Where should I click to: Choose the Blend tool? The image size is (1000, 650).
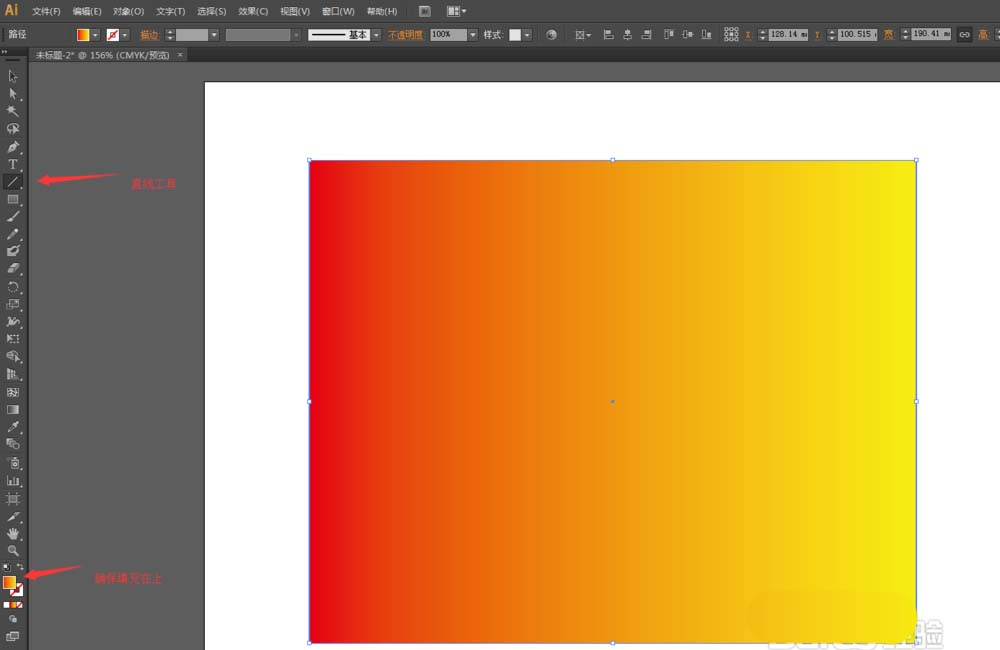(x=13, y=444)
